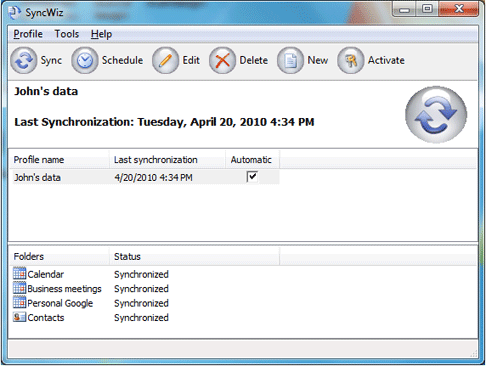Select the Calendar folder name

(46, 274)
